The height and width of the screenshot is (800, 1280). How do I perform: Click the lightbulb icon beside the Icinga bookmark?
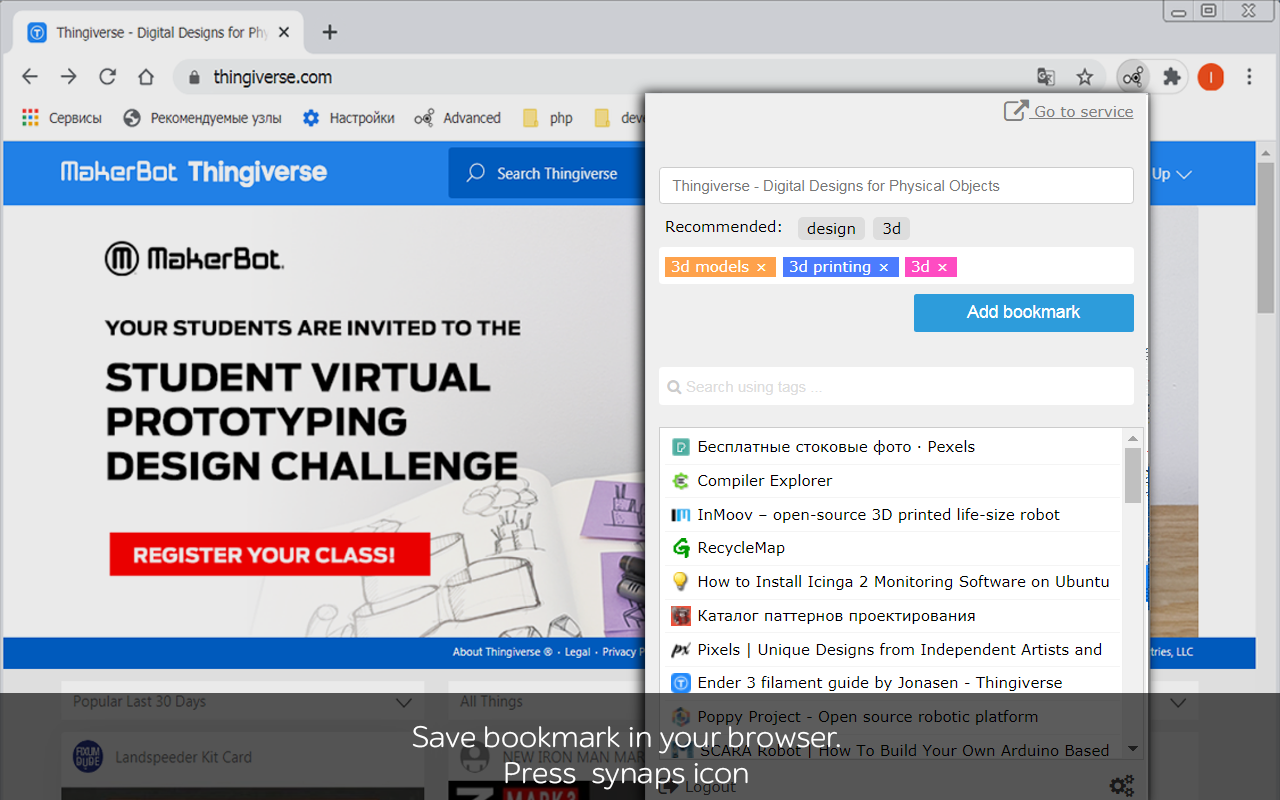681,581
